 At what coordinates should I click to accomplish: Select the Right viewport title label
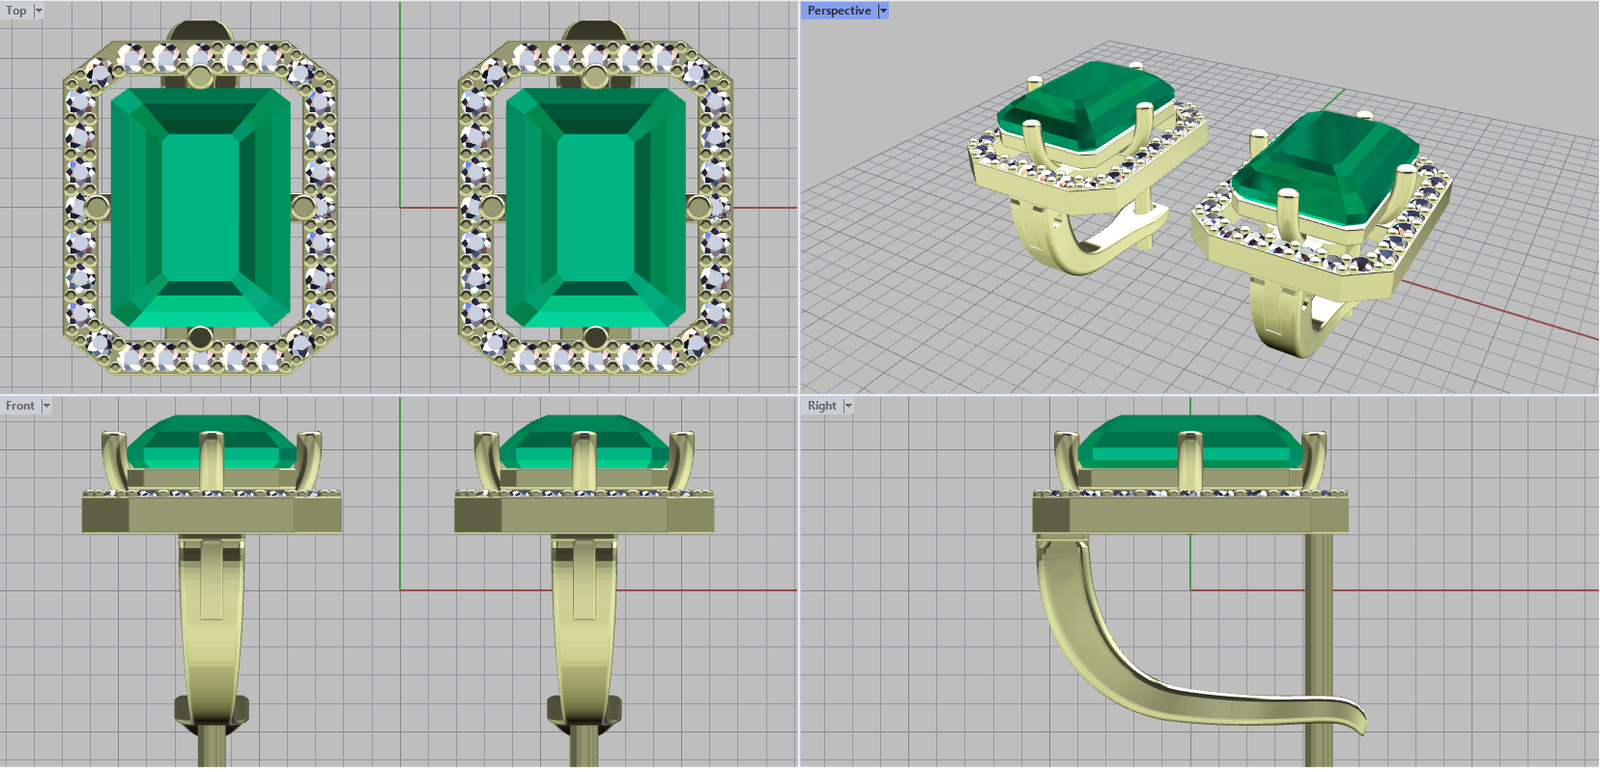coord(821,406)
